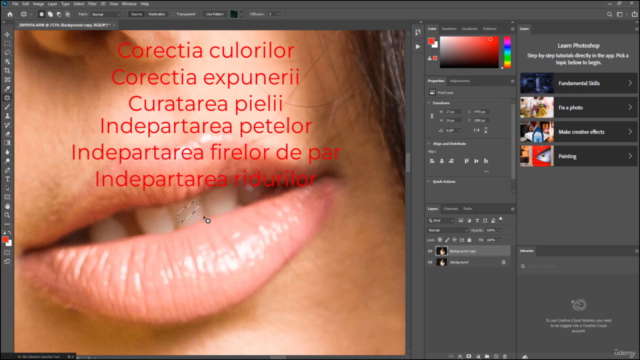Click the Lock position icon
This screenshot has width=640, height=360.
tap(454, 240)
